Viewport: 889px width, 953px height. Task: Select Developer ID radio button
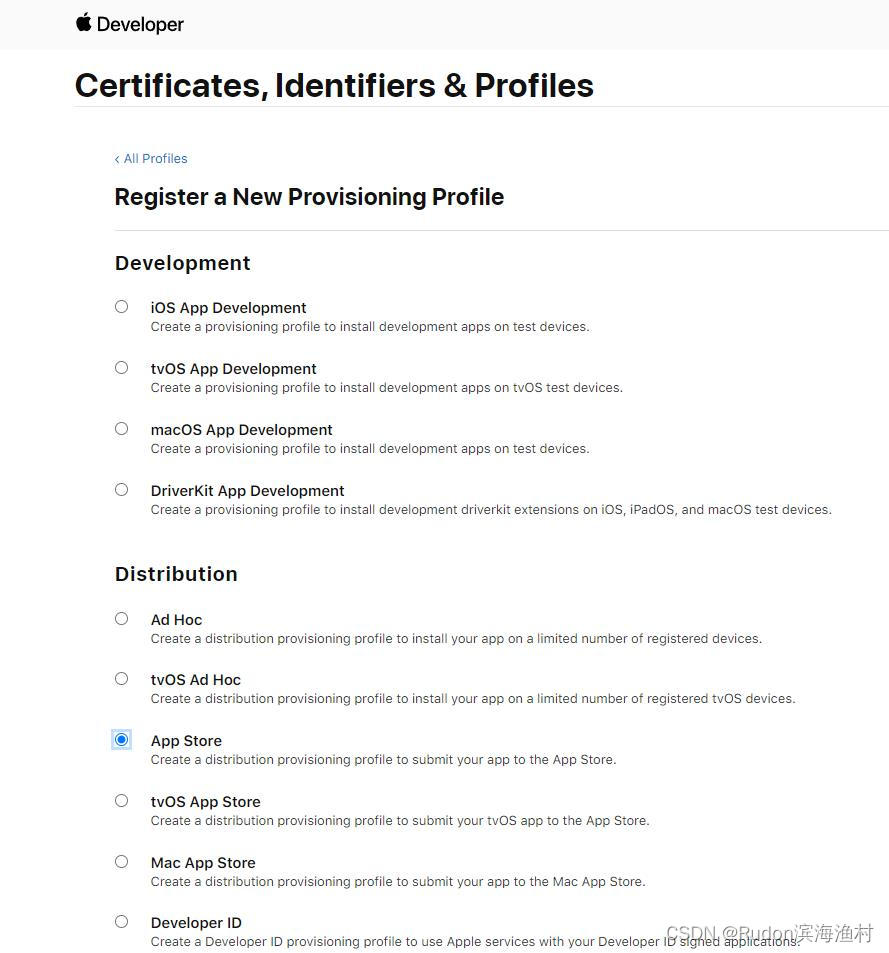pyautogui.click(x=122, y=921)
